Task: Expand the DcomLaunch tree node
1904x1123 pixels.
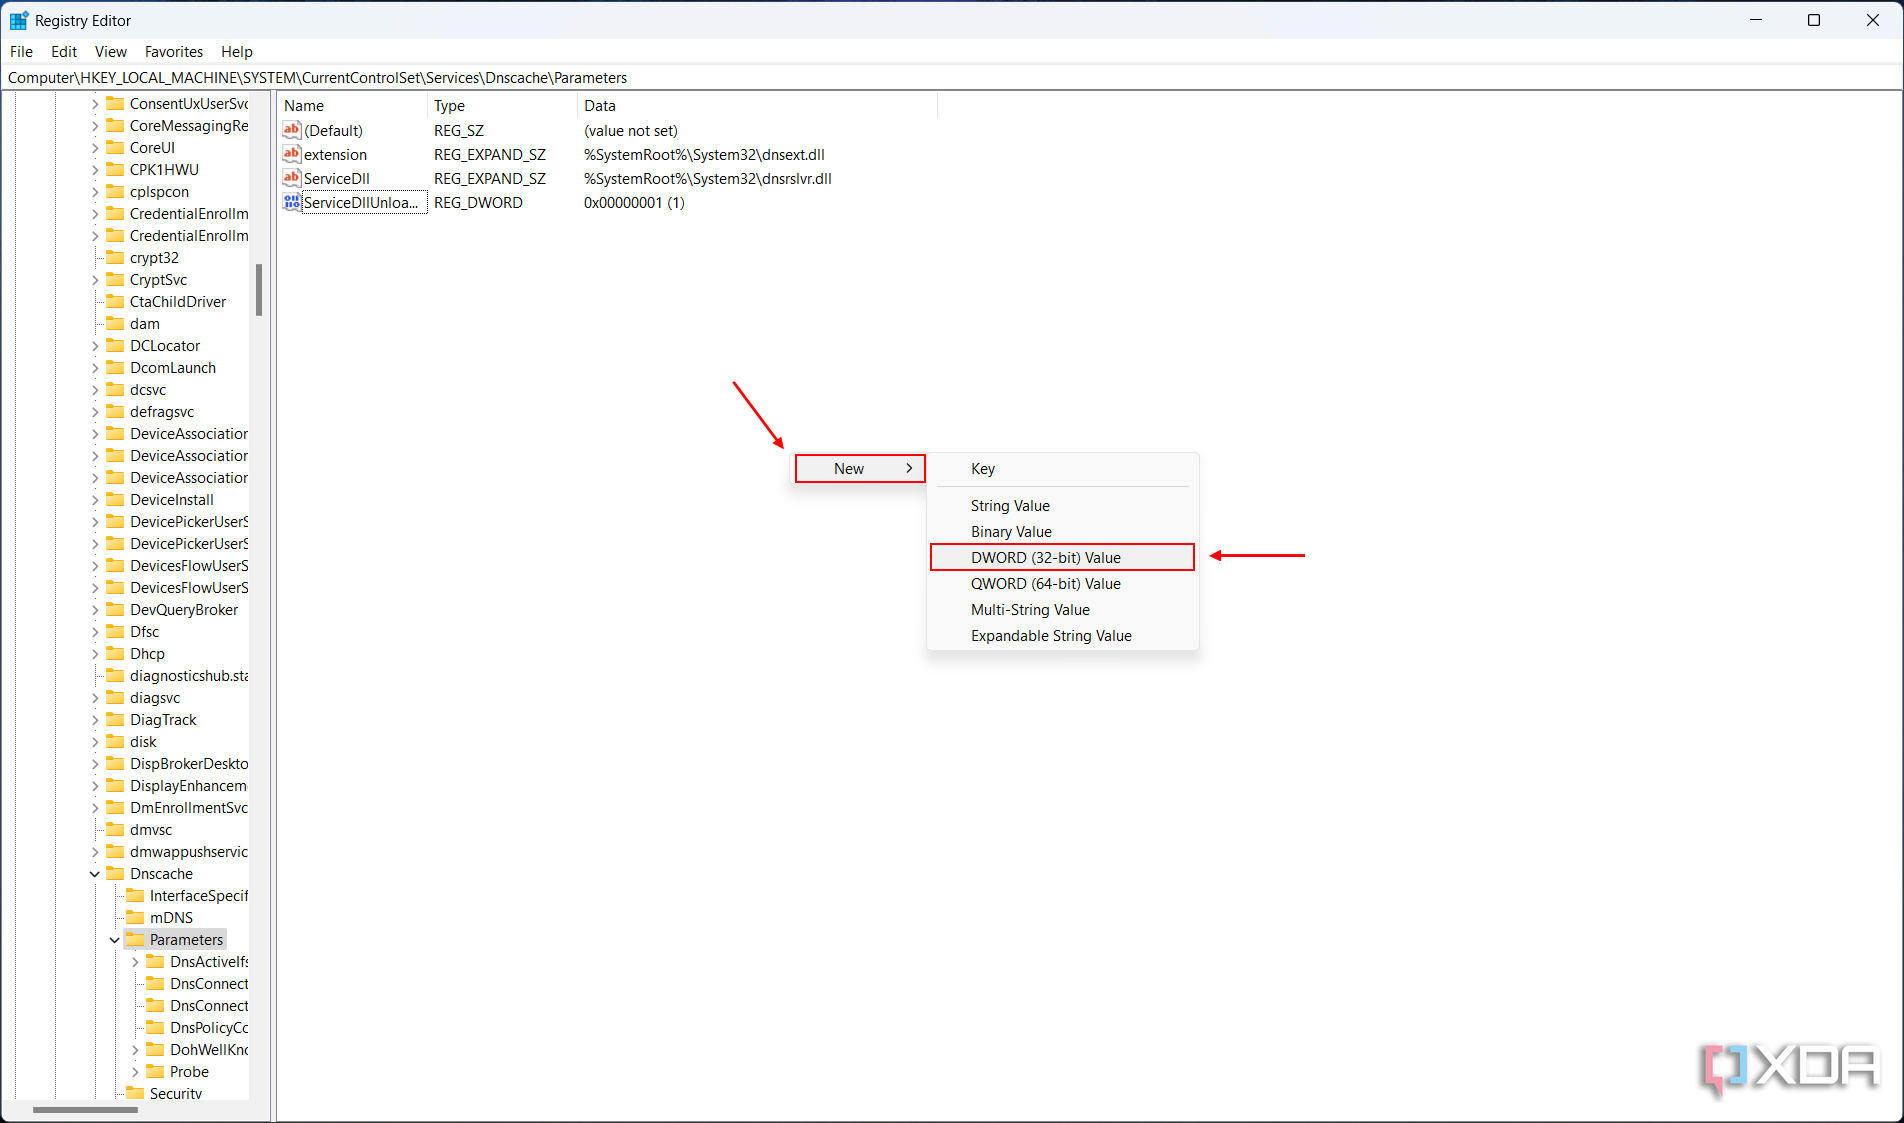Action: 95,368
